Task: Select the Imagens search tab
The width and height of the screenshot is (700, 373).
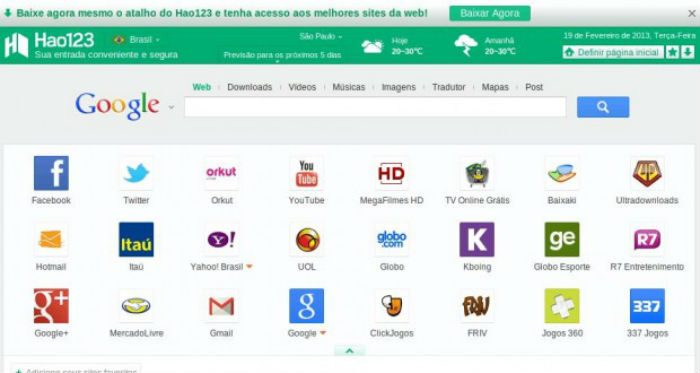Action: click(x=399, y=87)
